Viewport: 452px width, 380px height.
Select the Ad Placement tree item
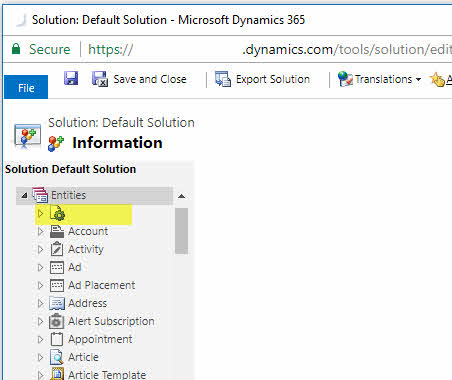point(102,285)
